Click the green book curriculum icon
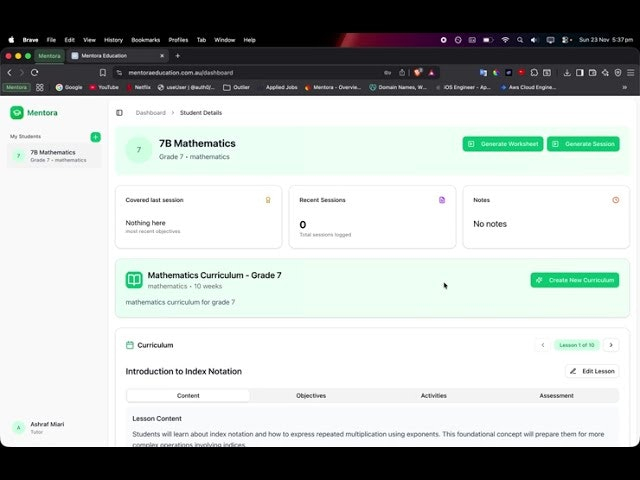The height and width of the screenshot is (480, 640). [x=134, y=280]
